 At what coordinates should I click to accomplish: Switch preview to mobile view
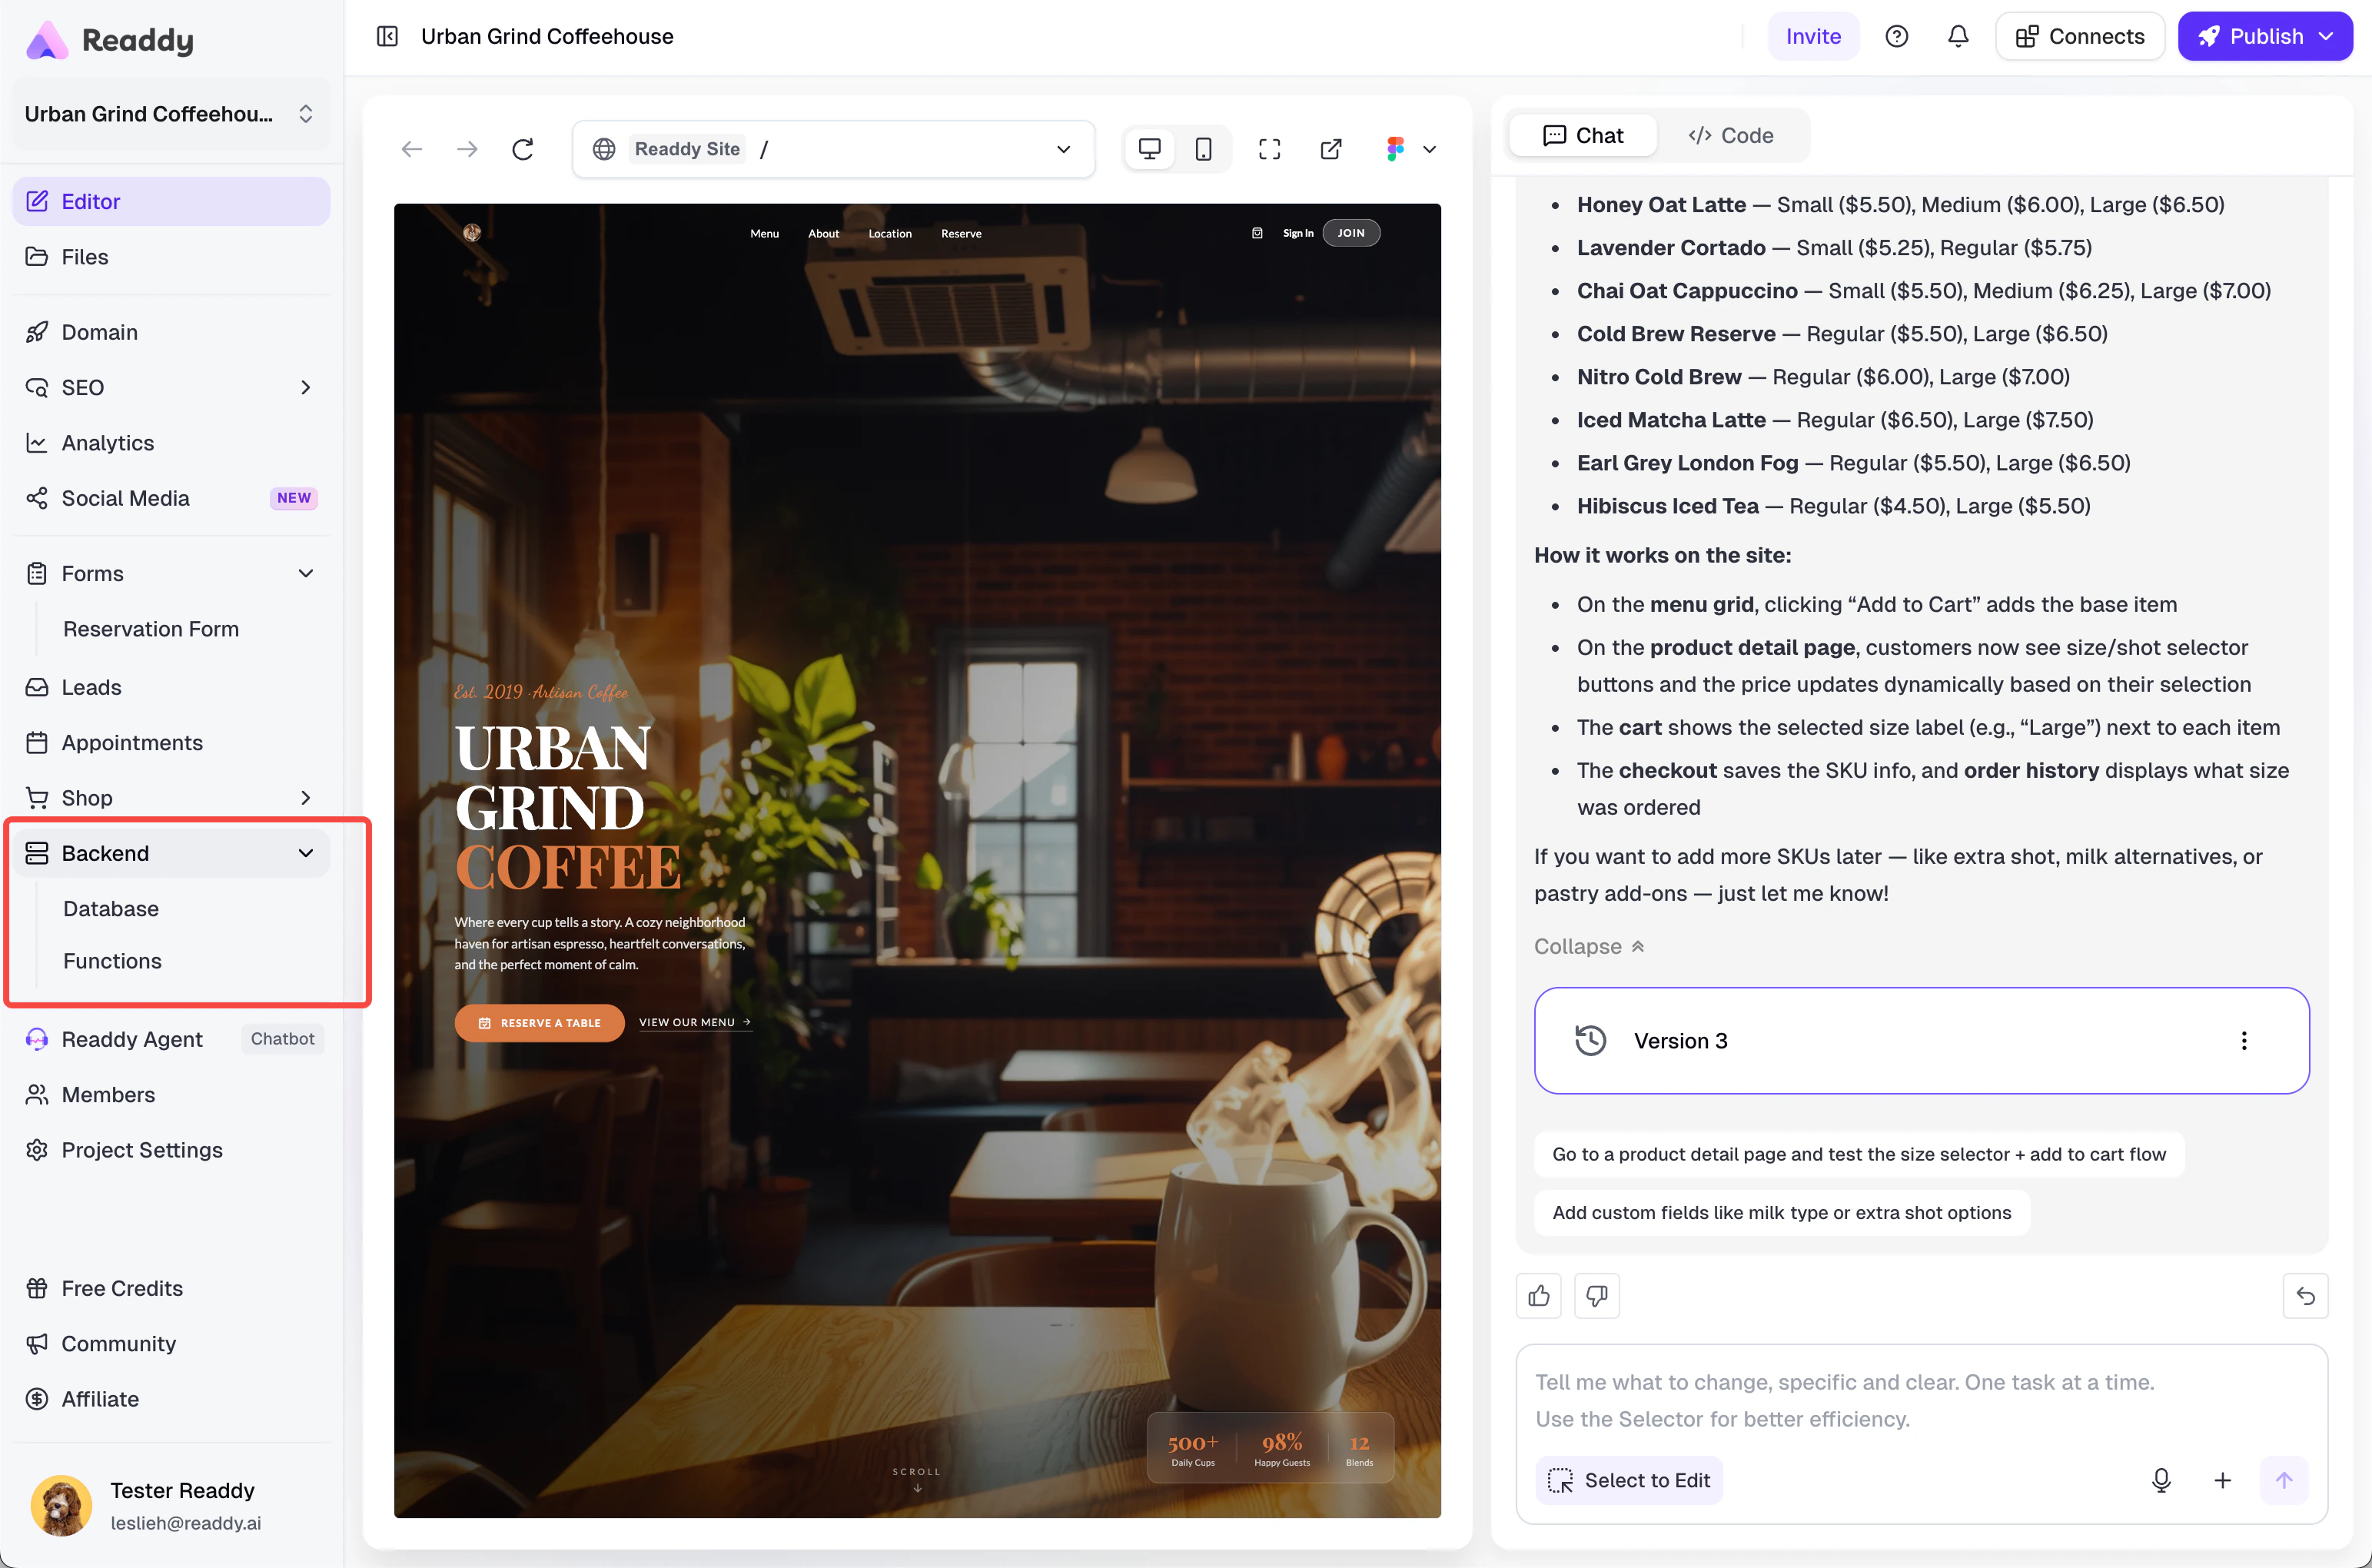(1204, 149)
